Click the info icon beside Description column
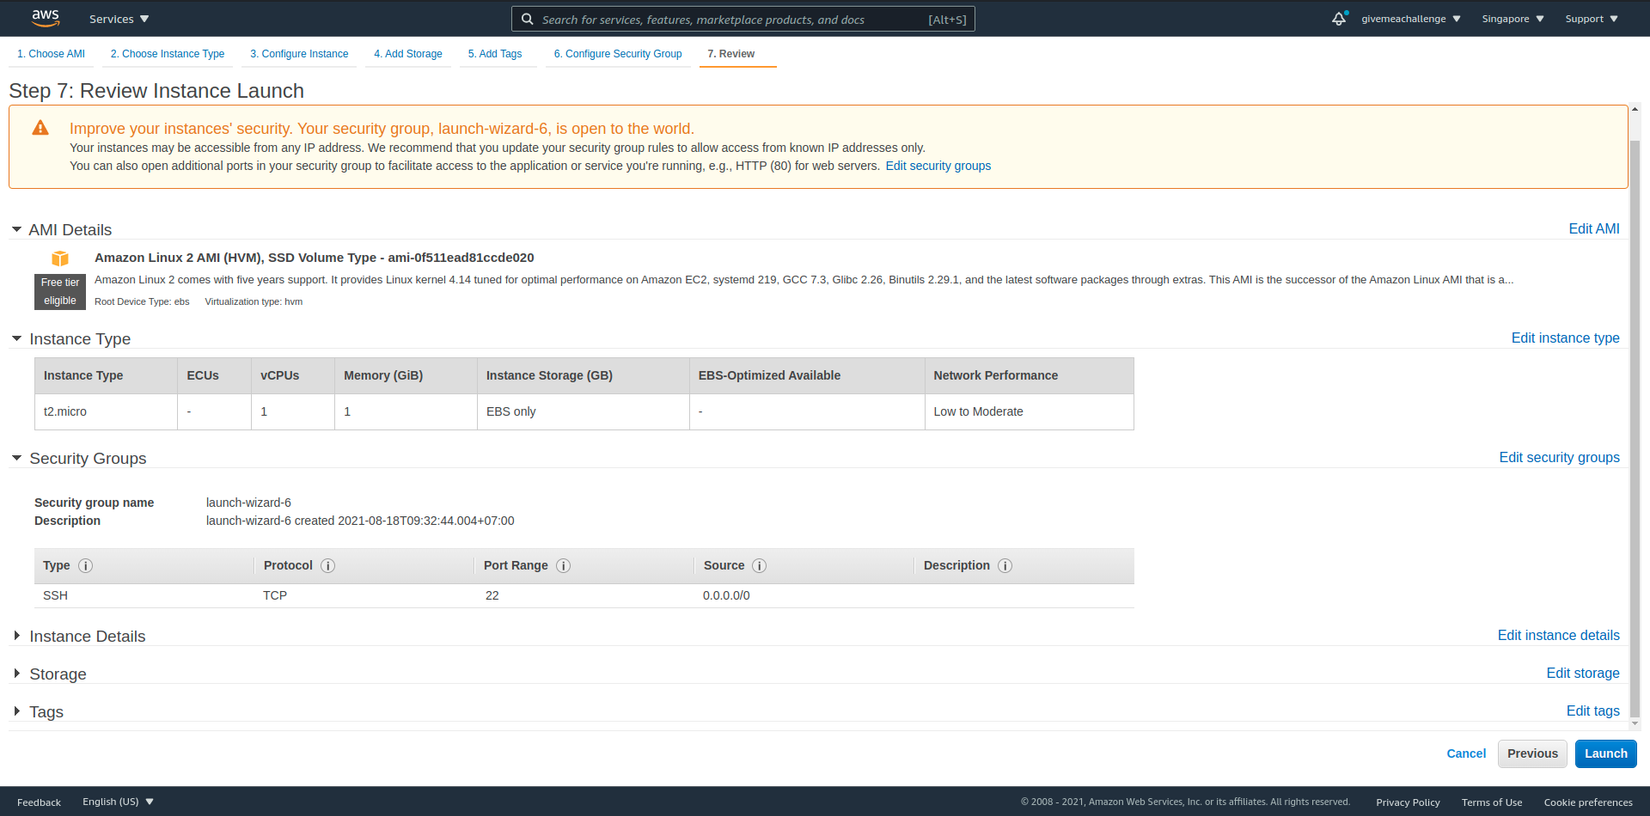 pos(1005,566)
